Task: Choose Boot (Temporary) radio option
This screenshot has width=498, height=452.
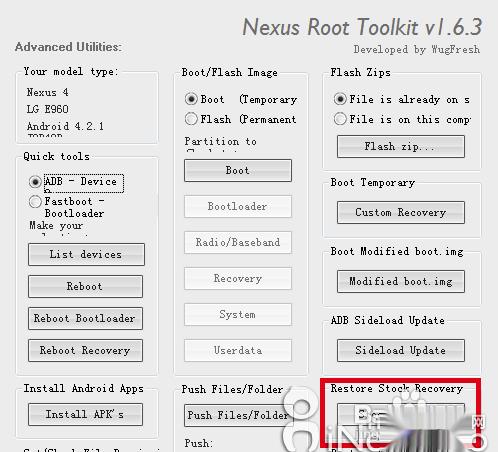Action: click(x=191, y=99)
